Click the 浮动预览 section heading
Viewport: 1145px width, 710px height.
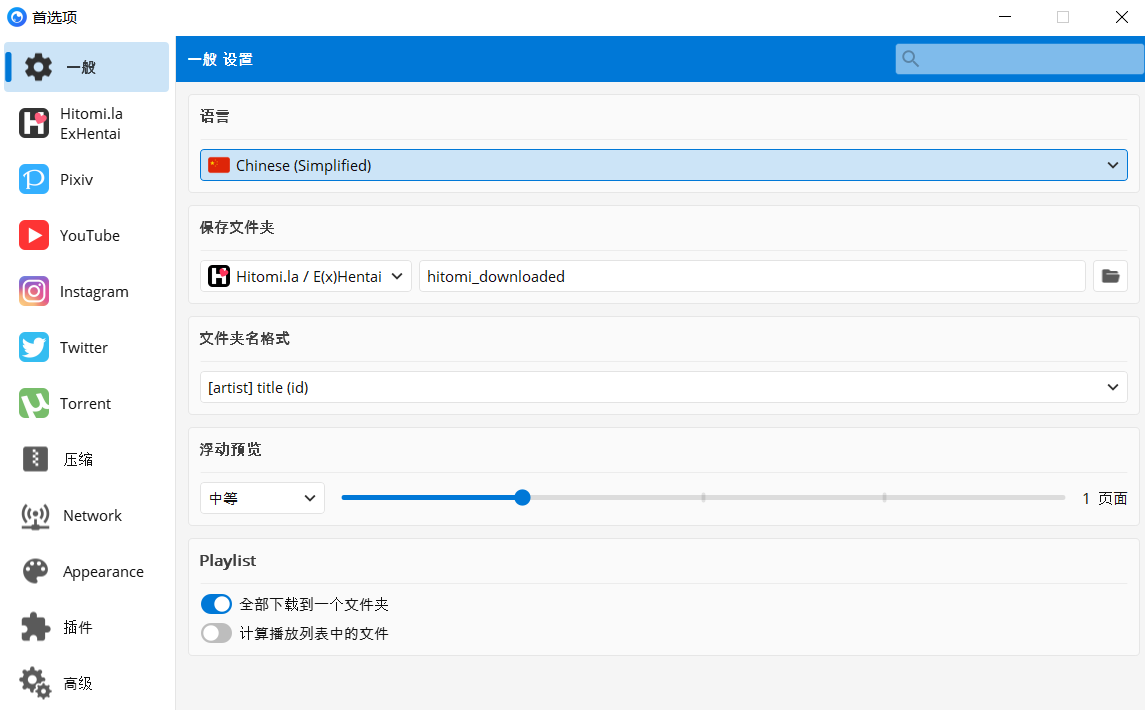pos(230,449)
